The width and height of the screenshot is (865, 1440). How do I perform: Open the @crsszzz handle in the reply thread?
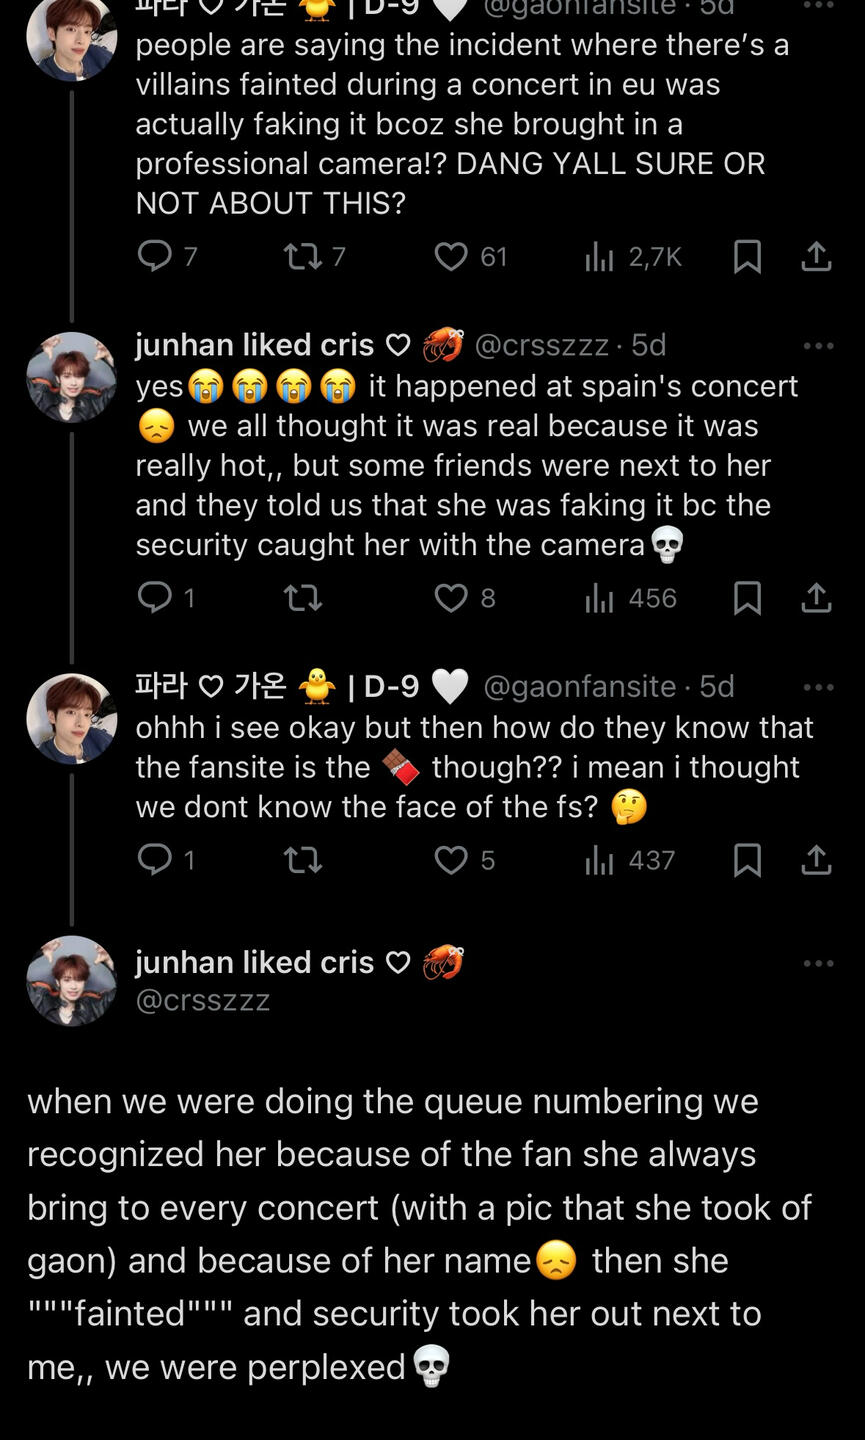(541, 345)
